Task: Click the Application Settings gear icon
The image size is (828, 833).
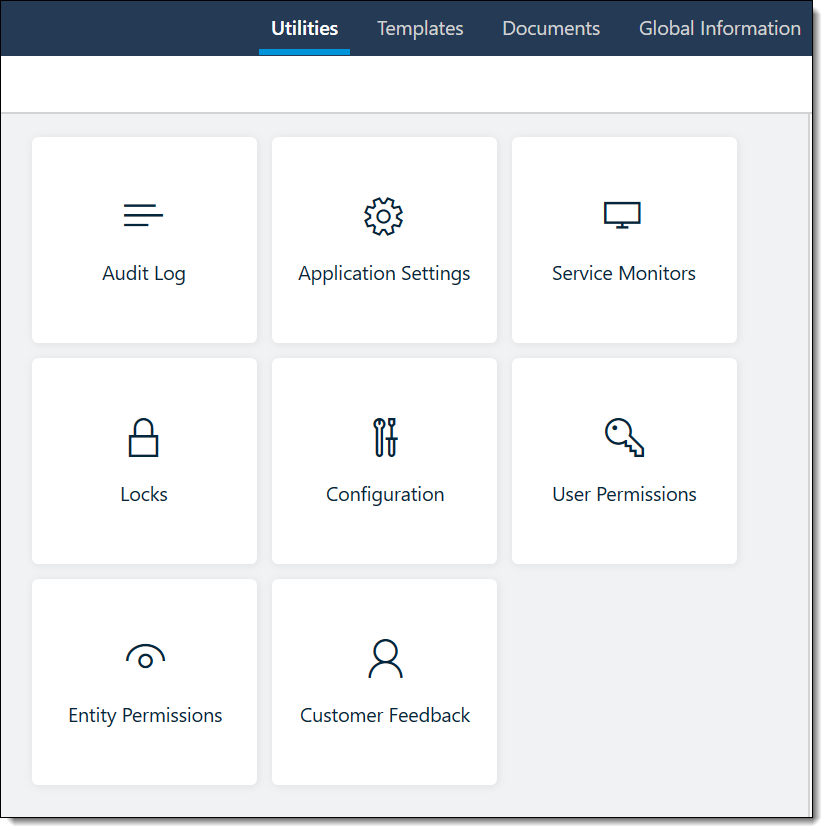Action: click(x=384, y=215)
